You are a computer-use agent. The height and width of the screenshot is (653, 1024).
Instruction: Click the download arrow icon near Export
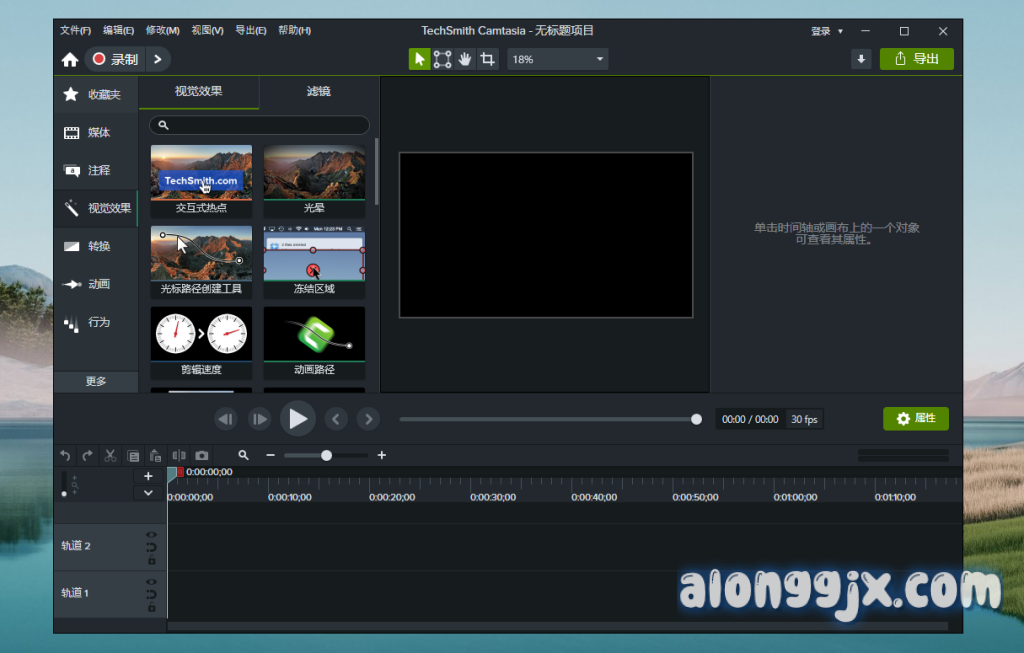click(x=861, y=59)
